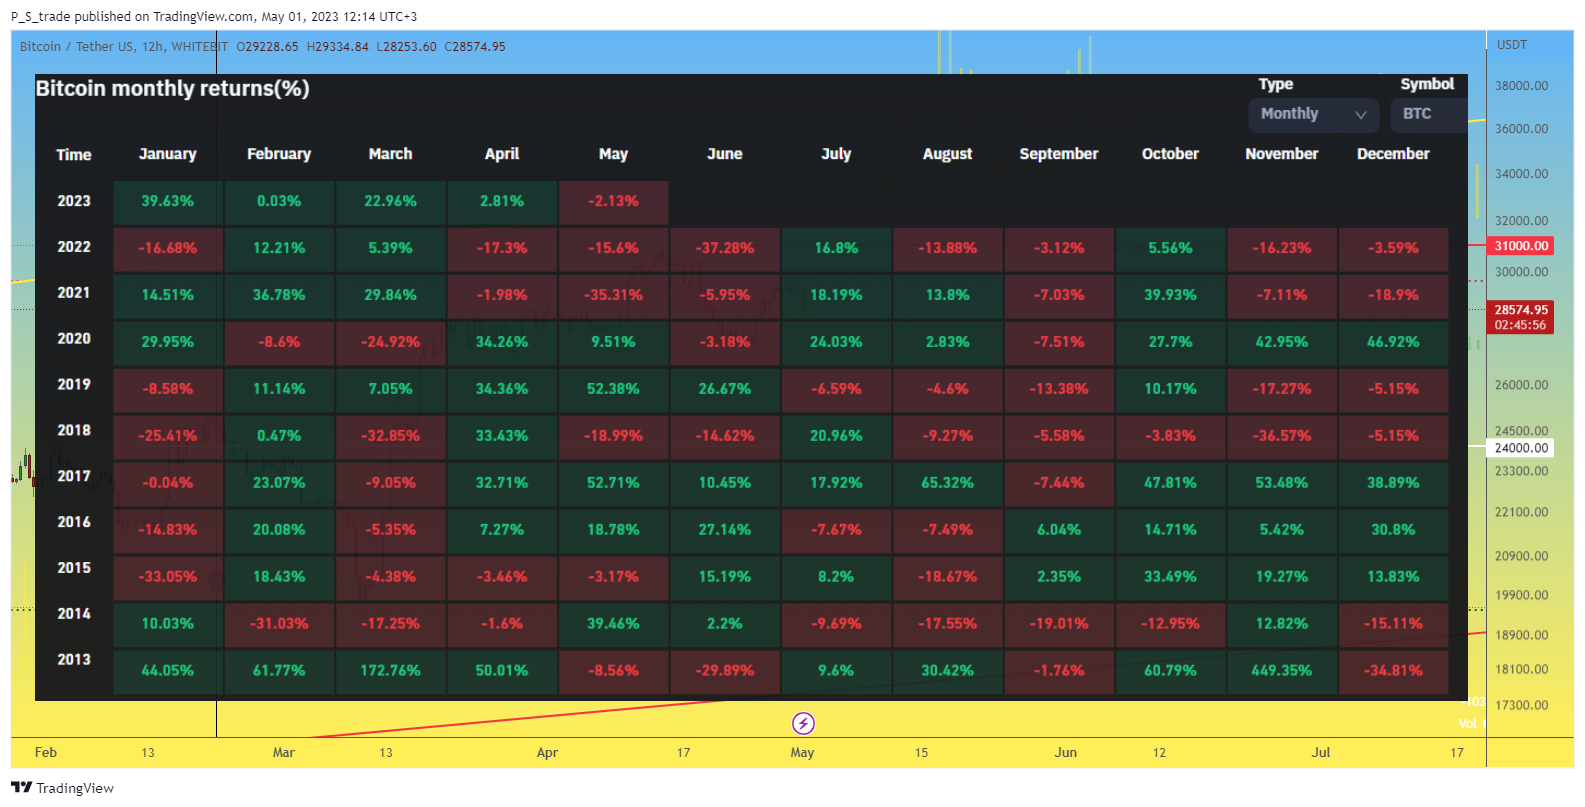Screen dimensions: 1585x807
Task: Click the TradingView logo at bottom
Action: (x=62, y=788)
